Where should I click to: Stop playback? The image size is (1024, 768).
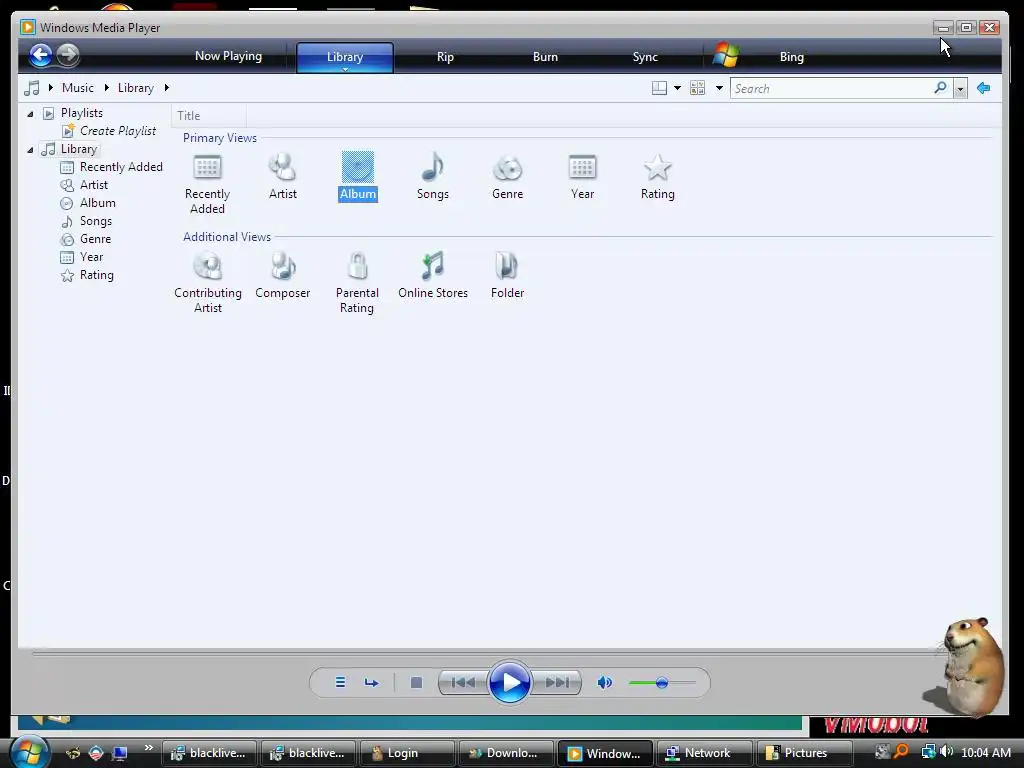pyautogui.click(x=416, y=682)
